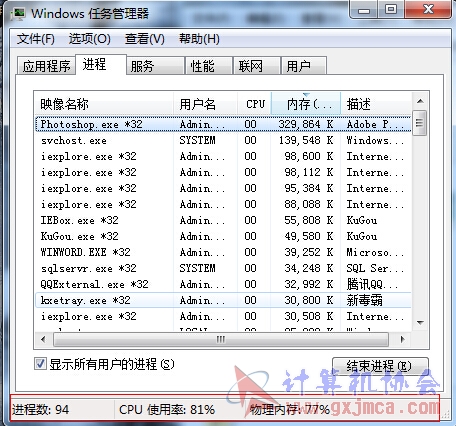Image resolution: width=456 pixels, height=426 pixels.
Task: Click the horizontal scrollbar left arrow
Action: [x=43, y=339]
